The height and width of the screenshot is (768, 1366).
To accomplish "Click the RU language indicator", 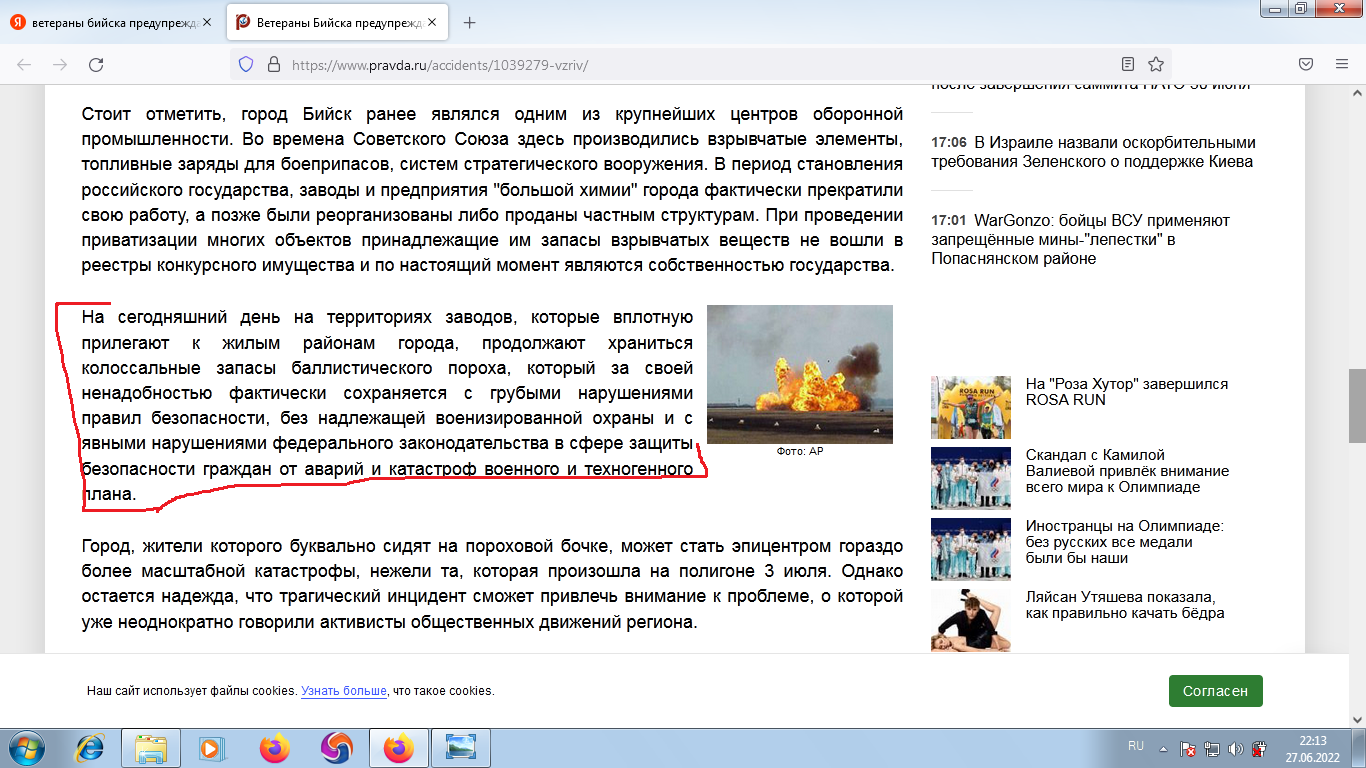I will tap(1135, 746).
